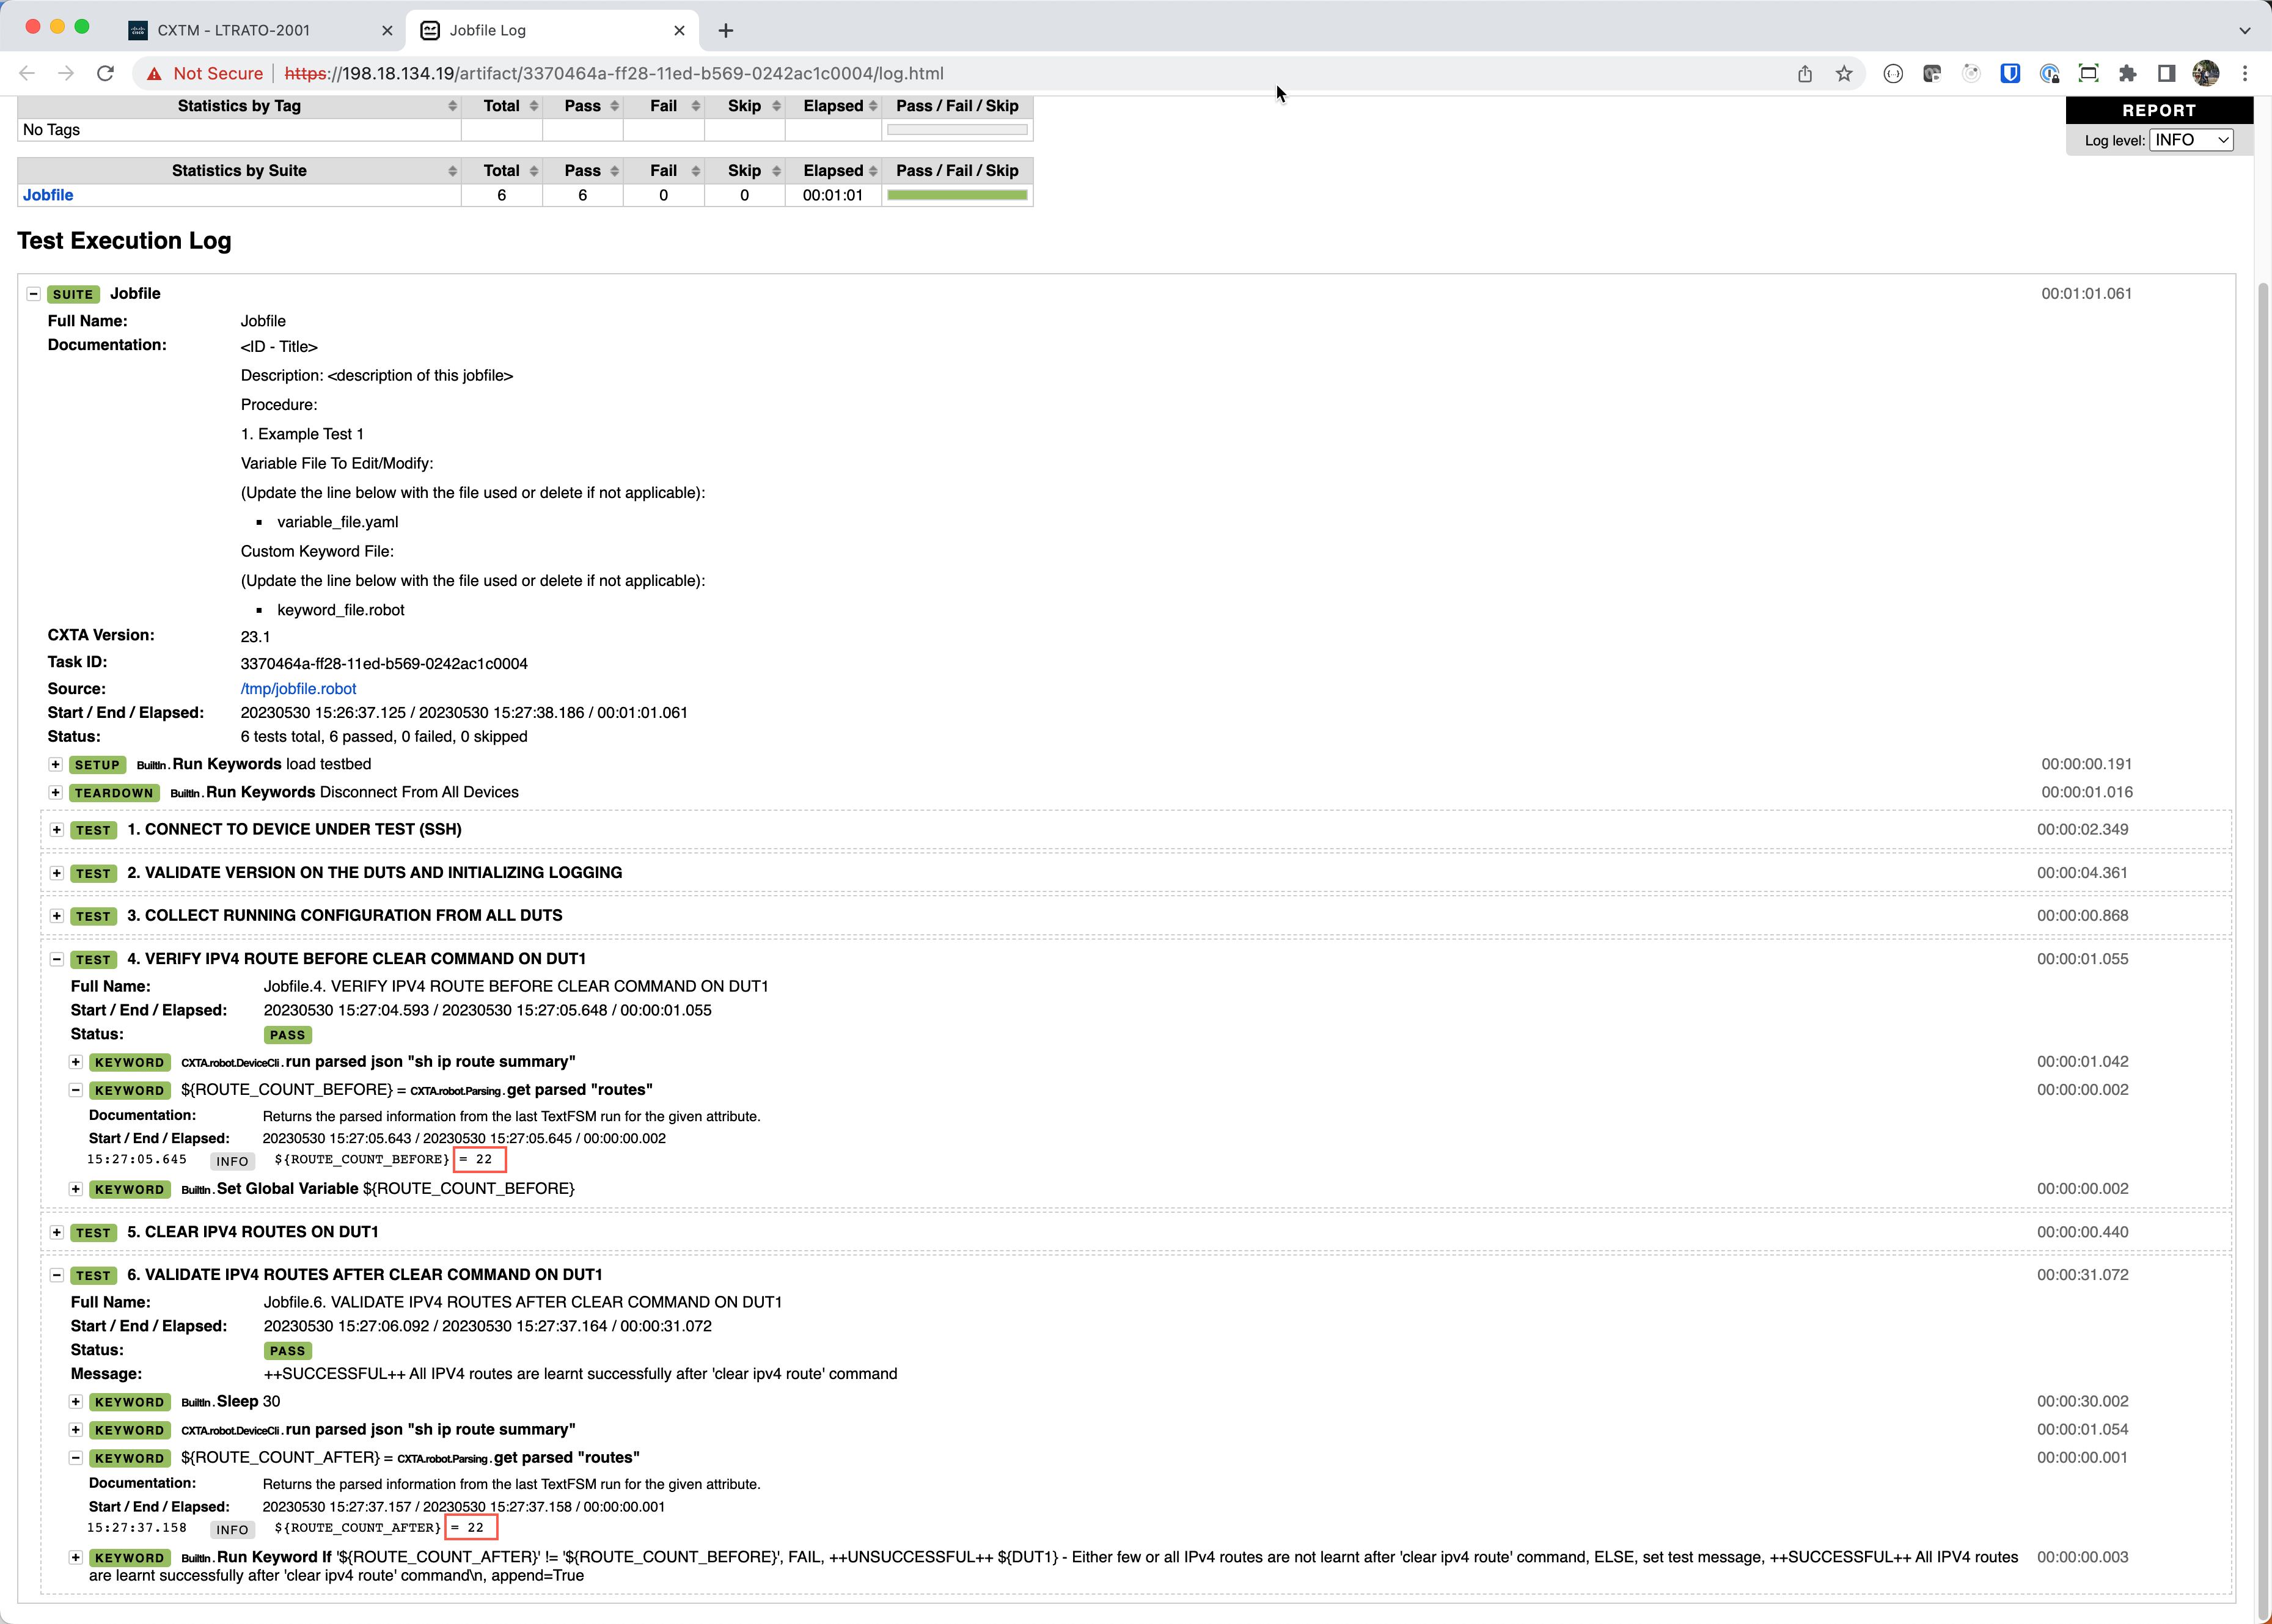
Task: Expand test 1 Connect to Device Under Test
Action: [57, 830]
